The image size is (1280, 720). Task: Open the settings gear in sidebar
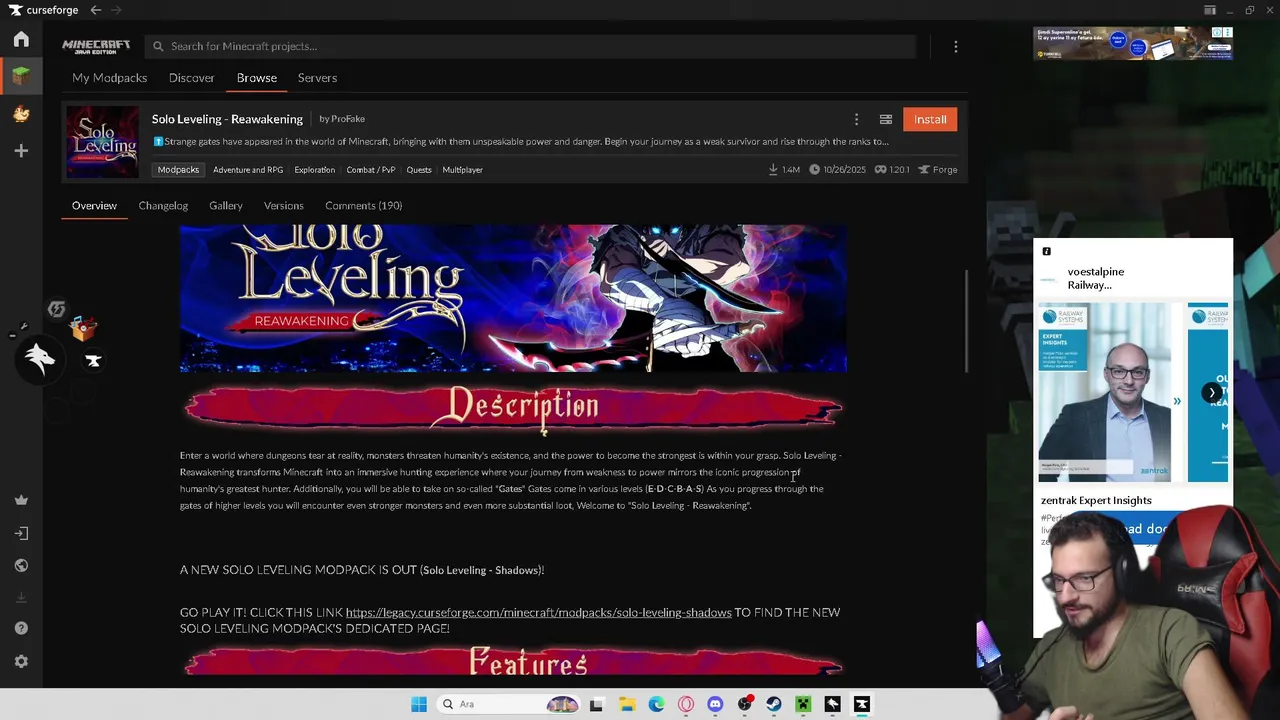[21, 661]
